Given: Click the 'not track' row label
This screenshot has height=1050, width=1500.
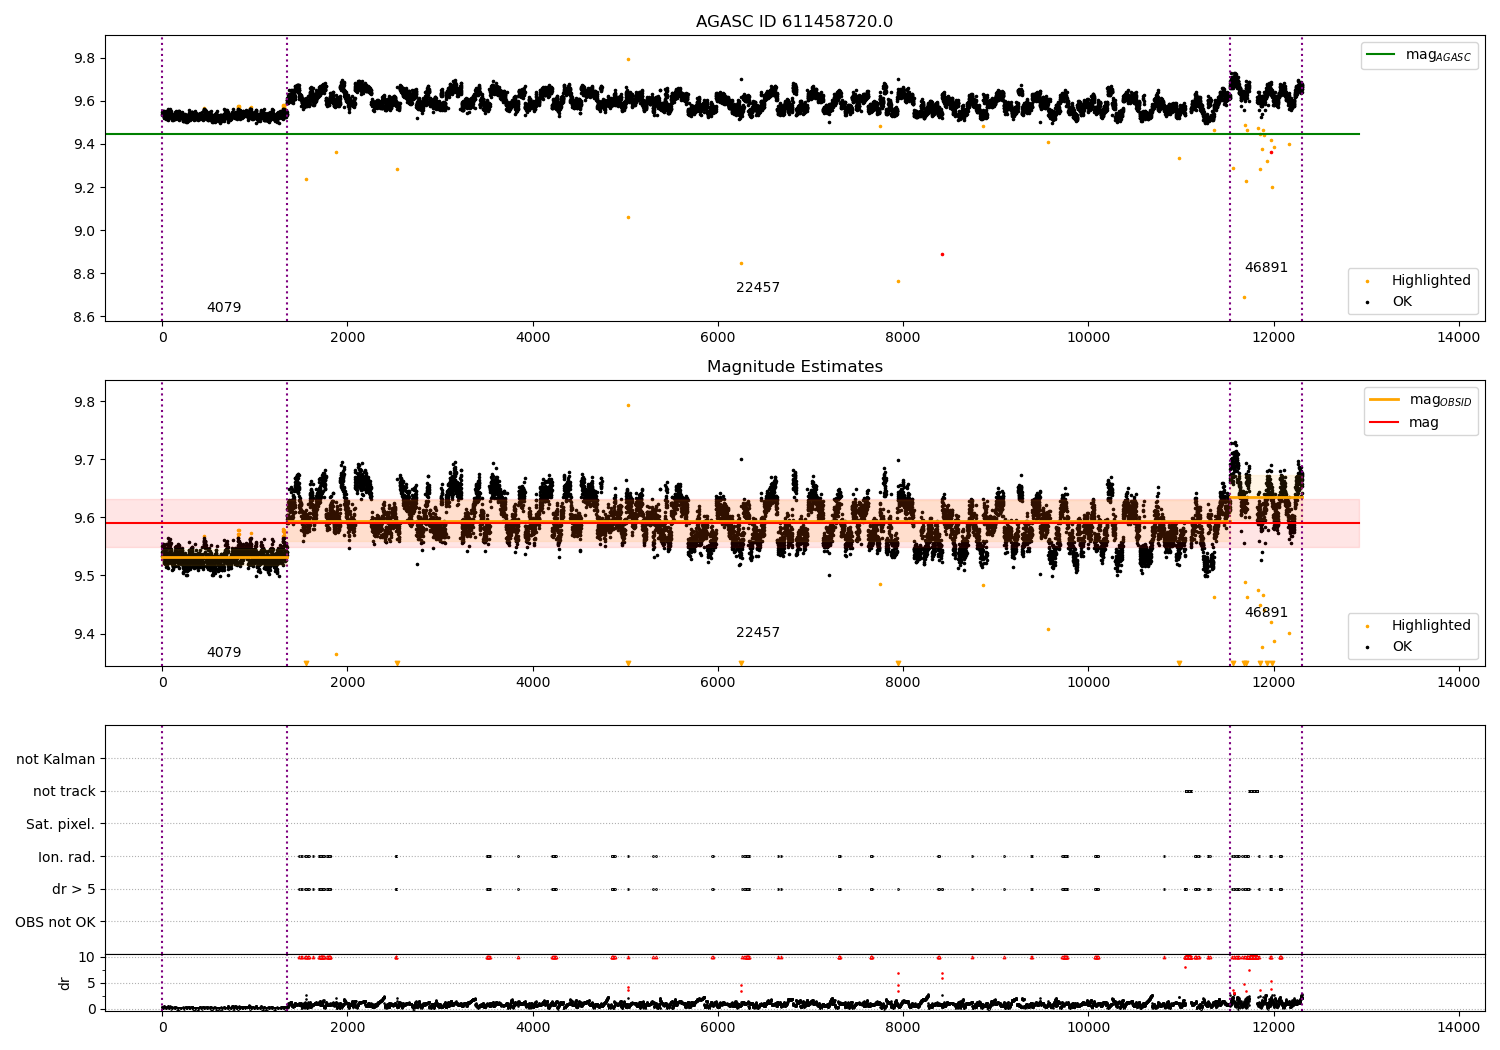Looking at the screenshot, I should (64, 792).
